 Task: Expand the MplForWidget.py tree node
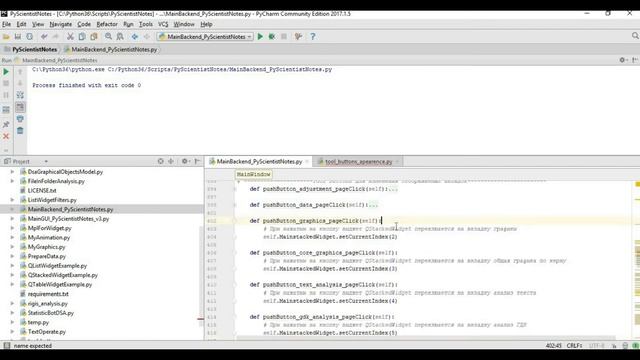tap(12, 228)
